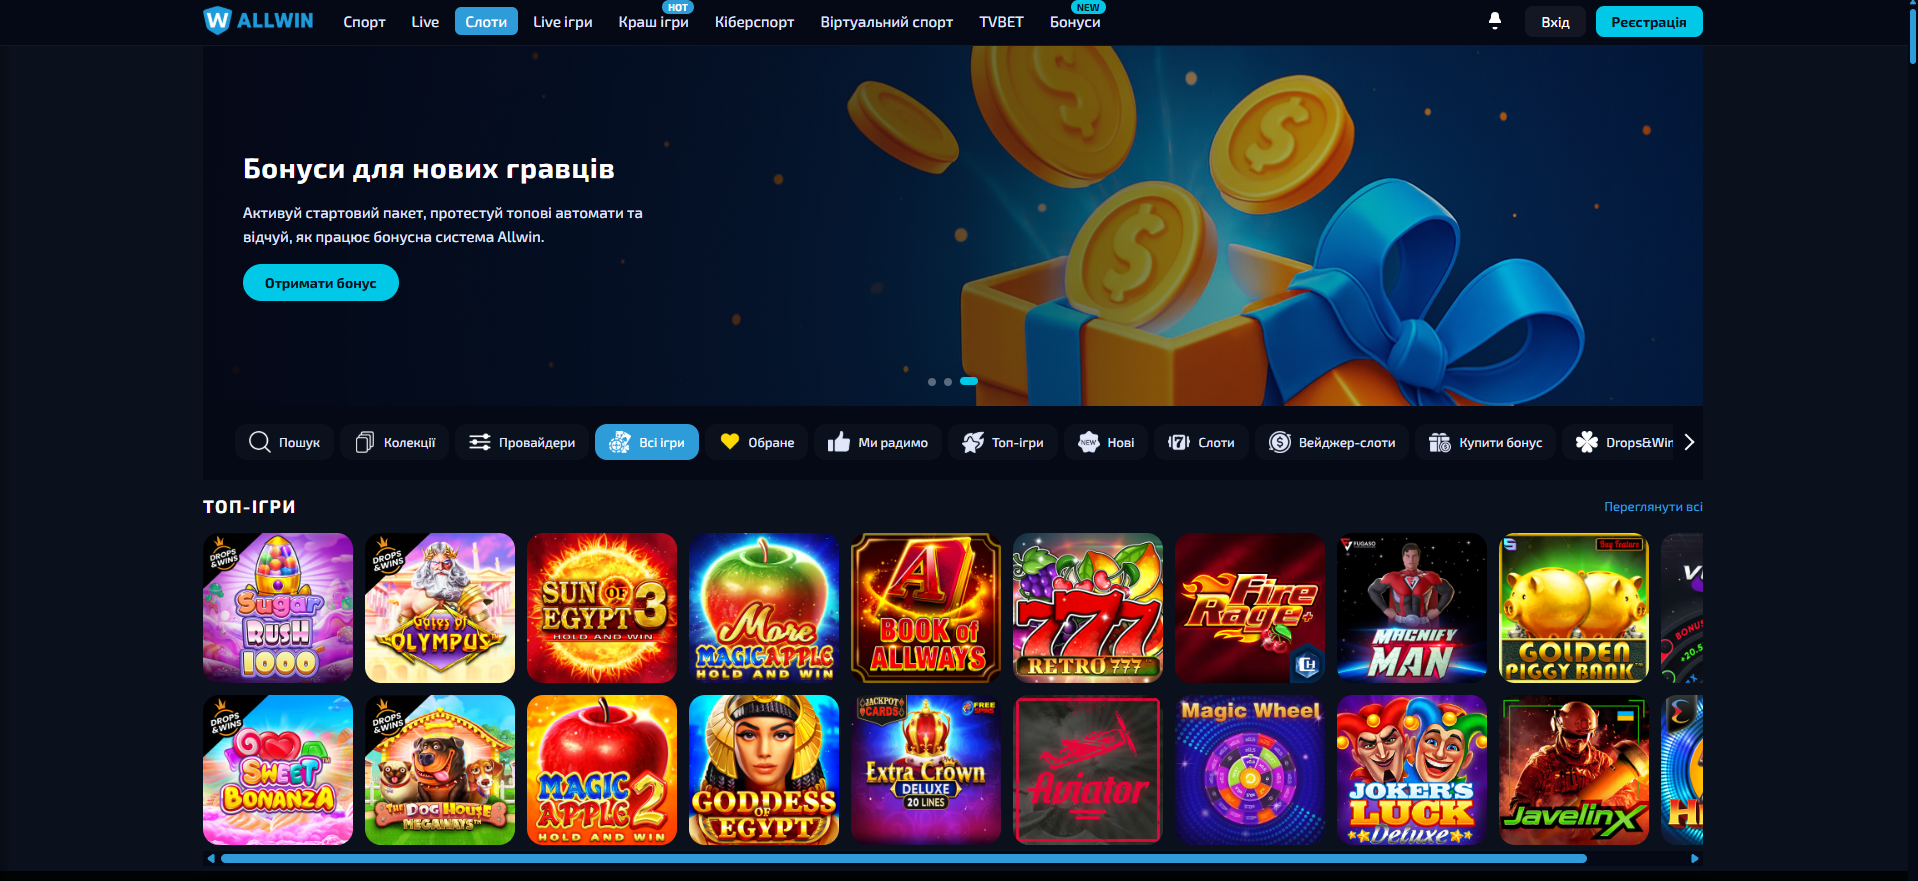Open search with magnifier icon
The width and height of the screenshot is (1918, 881).
click(284, 442)
